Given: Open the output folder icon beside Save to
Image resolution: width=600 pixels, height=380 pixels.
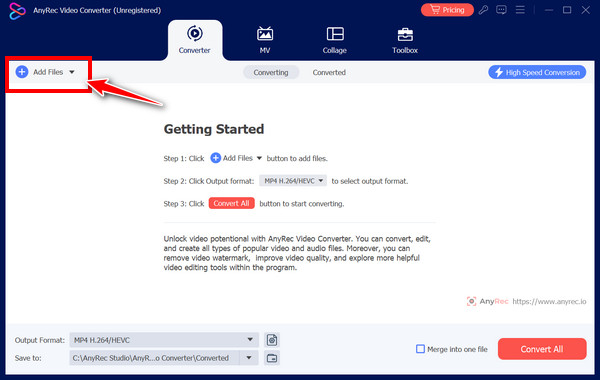Looking at the screenshot, I should [x=272, y=358].
